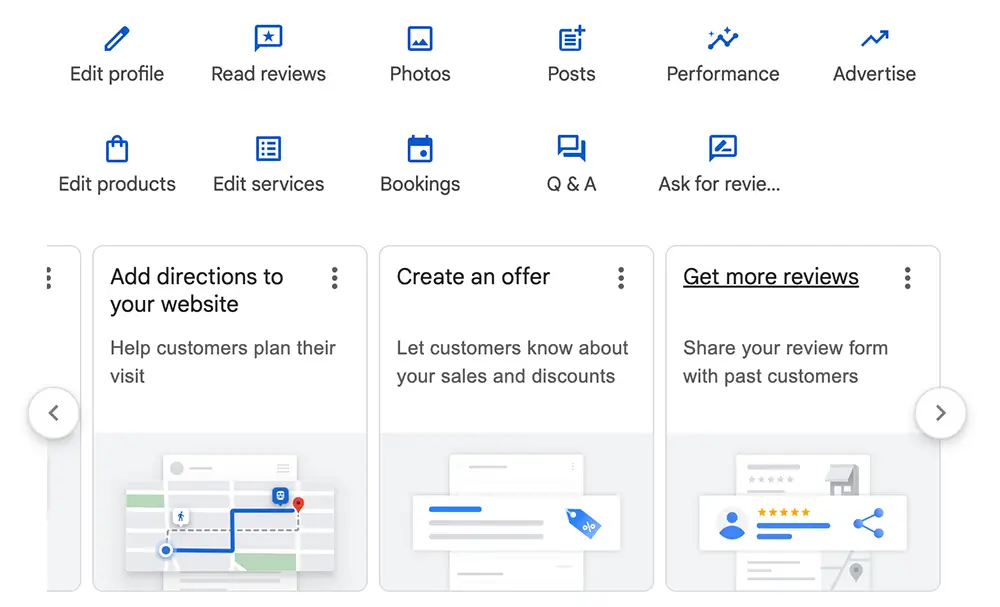Image resolution: width=1000 pixels, height=607 pixels.
Task: Click the Read reviews label
Action: point(268,74)
